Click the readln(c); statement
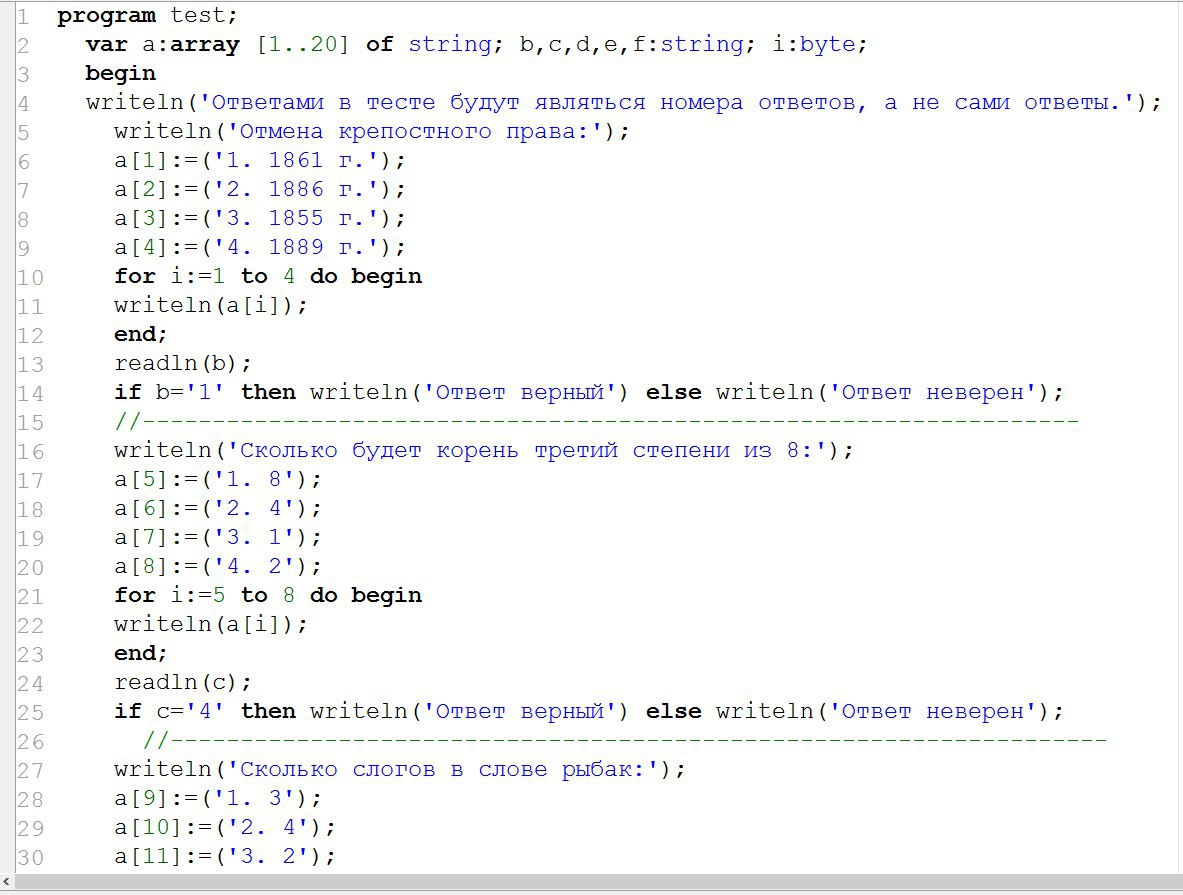The image size is (1183, 895). [183, 683]
